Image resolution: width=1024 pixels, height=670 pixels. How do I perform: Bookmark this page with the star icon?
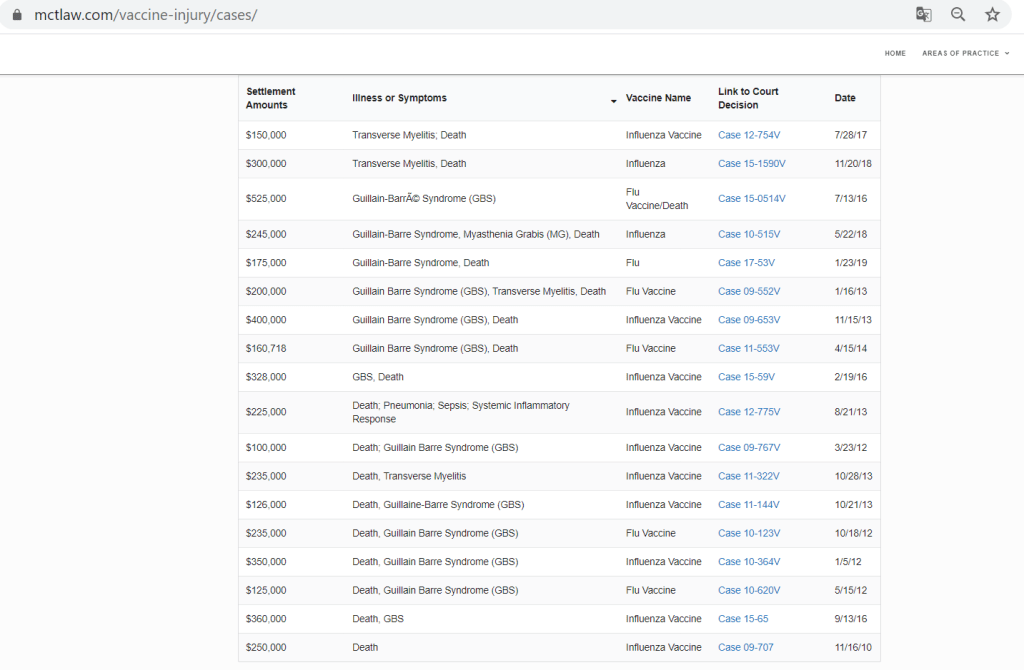click(x=992, y=15)
